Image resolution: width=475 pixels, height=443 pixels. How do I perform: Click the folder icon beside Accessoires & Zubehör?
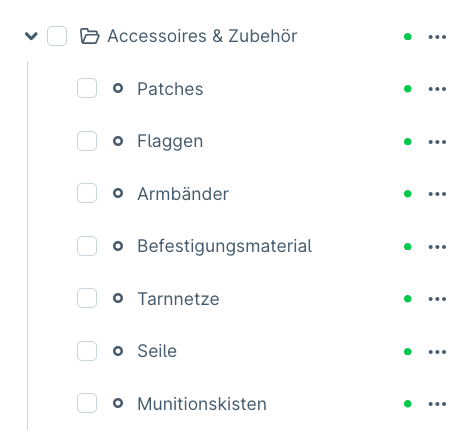click(x=90, y=36)
